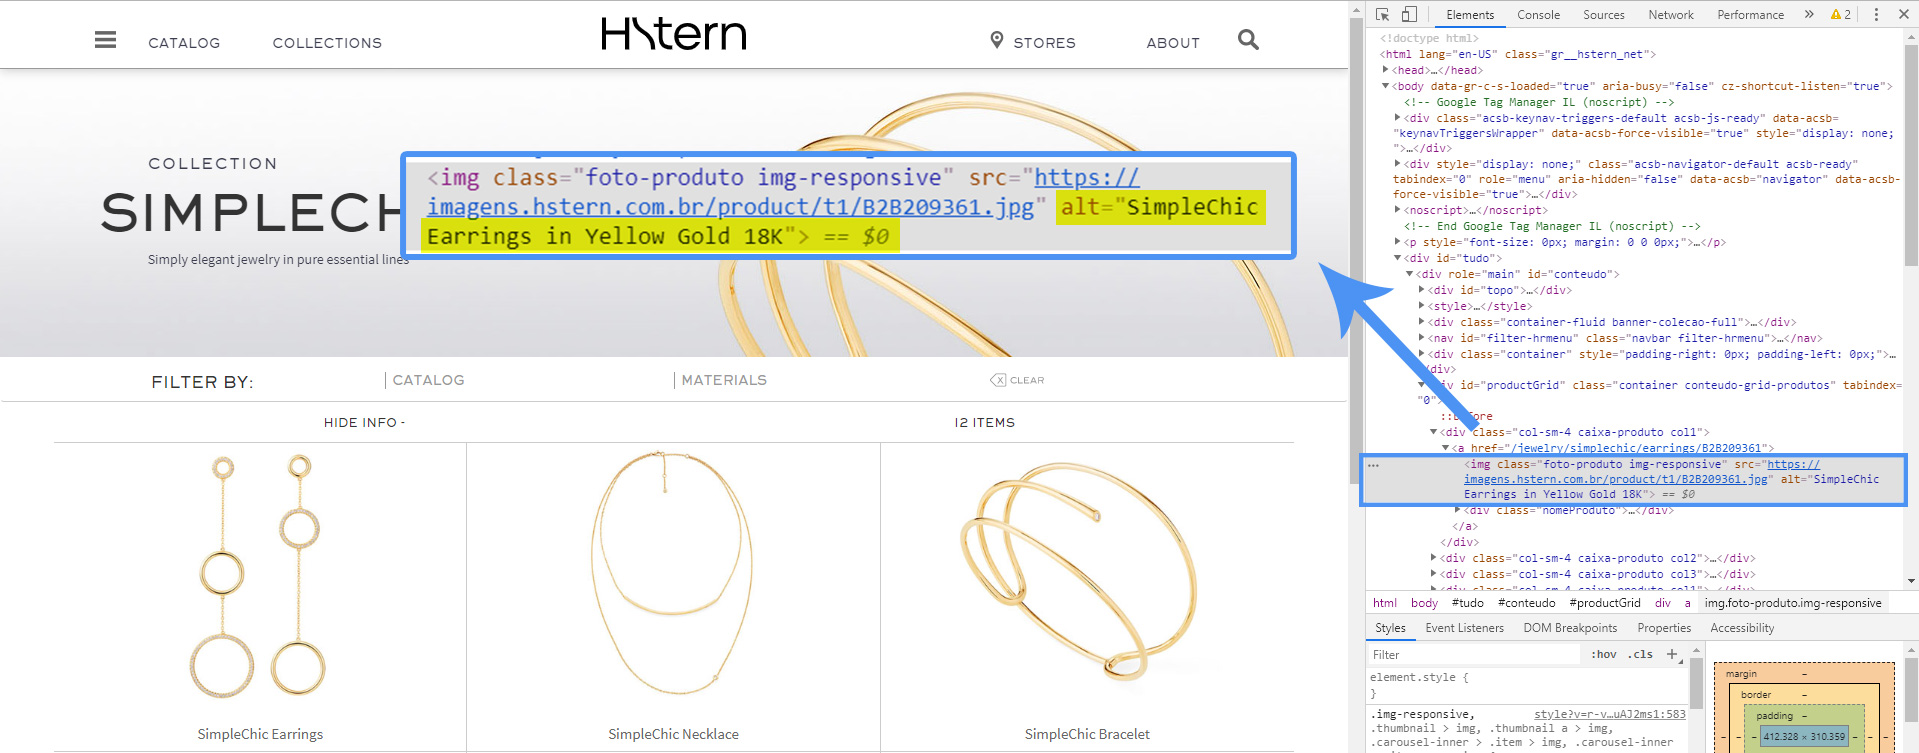
Task: Click the blue content box in box model
Action: [1804, 737]
